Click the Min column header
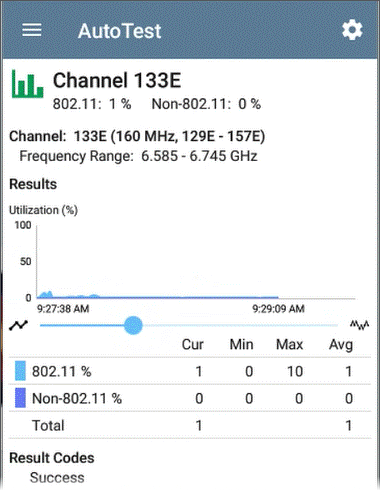This screenshot has height=491, width=380. click(241, 344)
